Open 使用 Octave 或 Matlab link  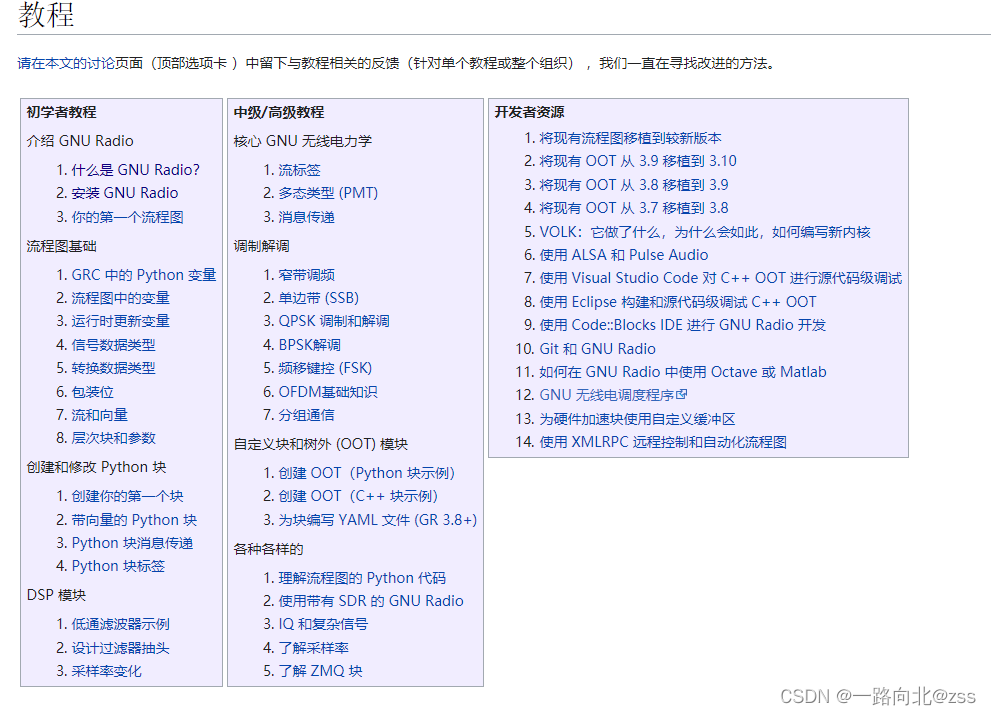(683, 372)
